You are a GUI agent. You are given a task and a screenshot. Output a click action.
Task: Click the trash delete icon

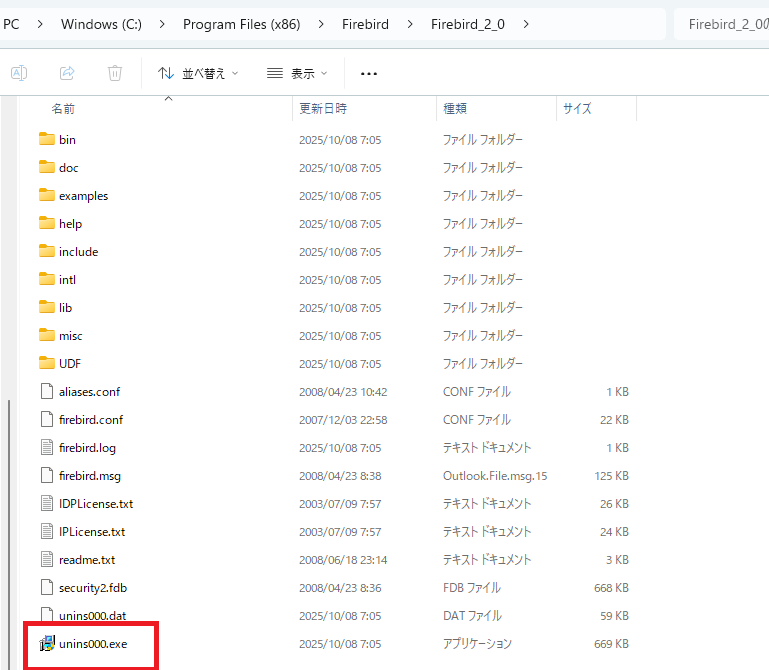point(115,73)
